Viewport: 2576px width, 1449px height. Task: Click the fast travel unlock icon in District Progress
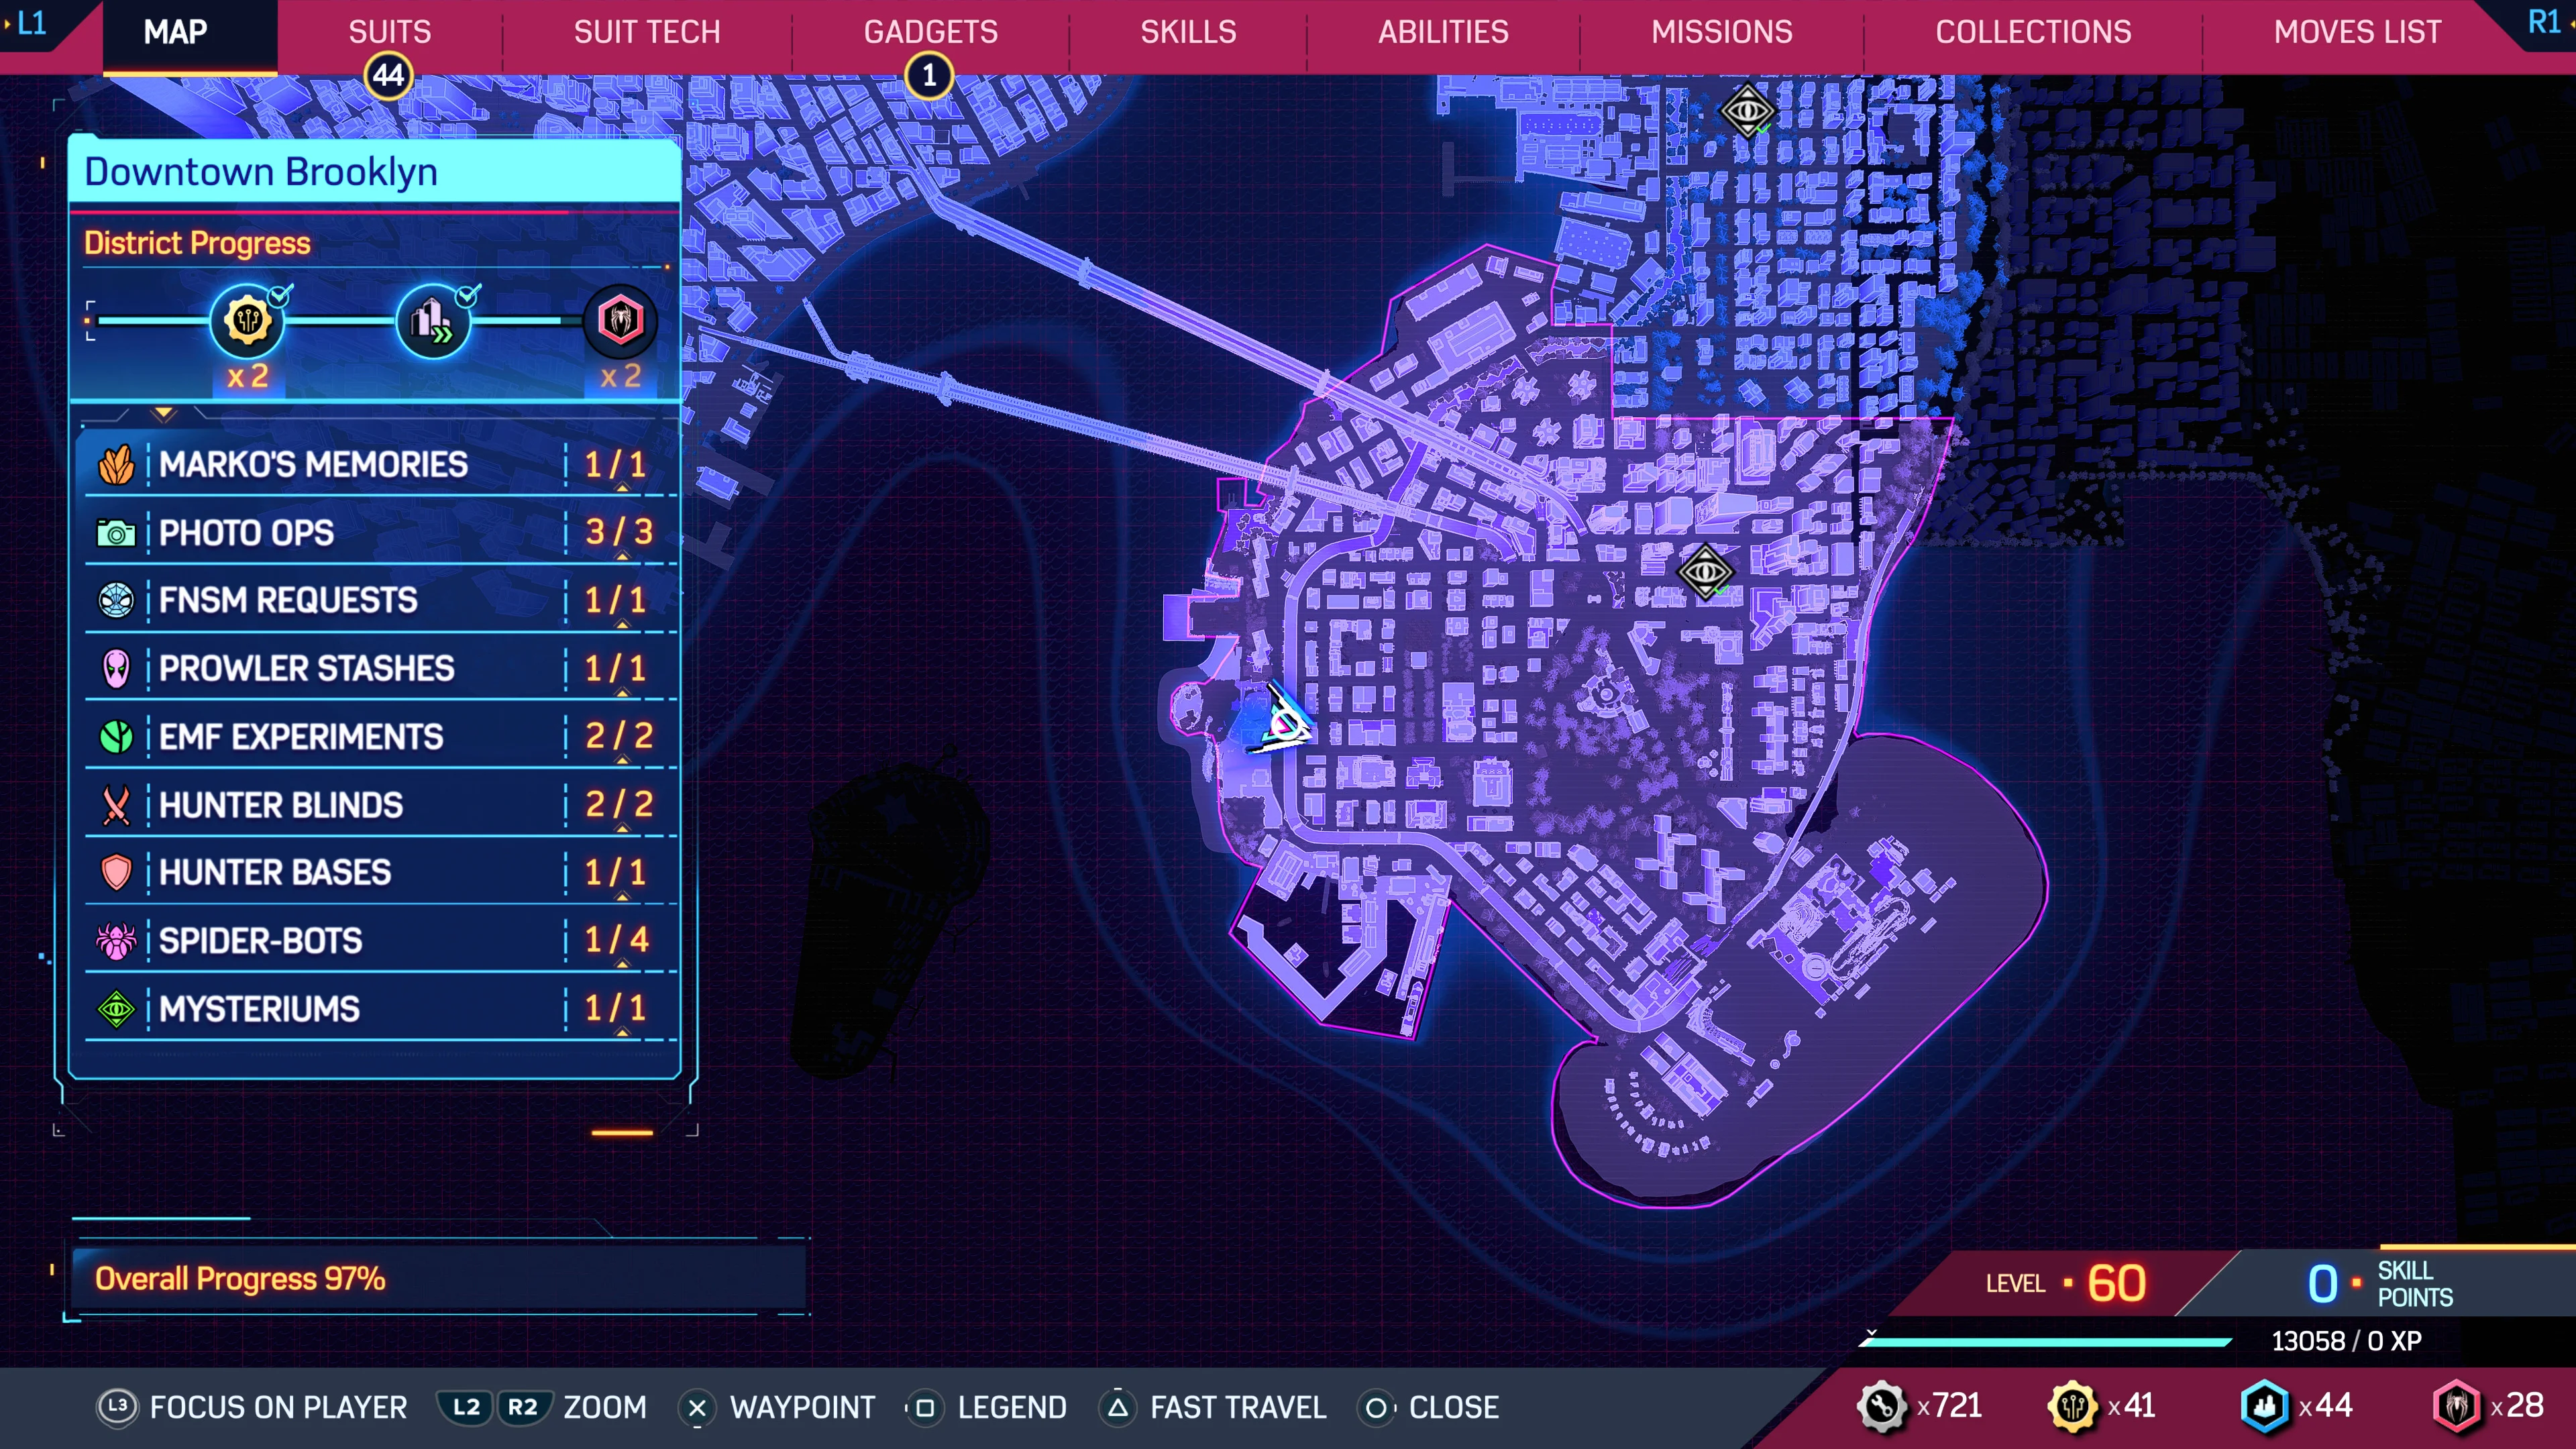(432, 321)
